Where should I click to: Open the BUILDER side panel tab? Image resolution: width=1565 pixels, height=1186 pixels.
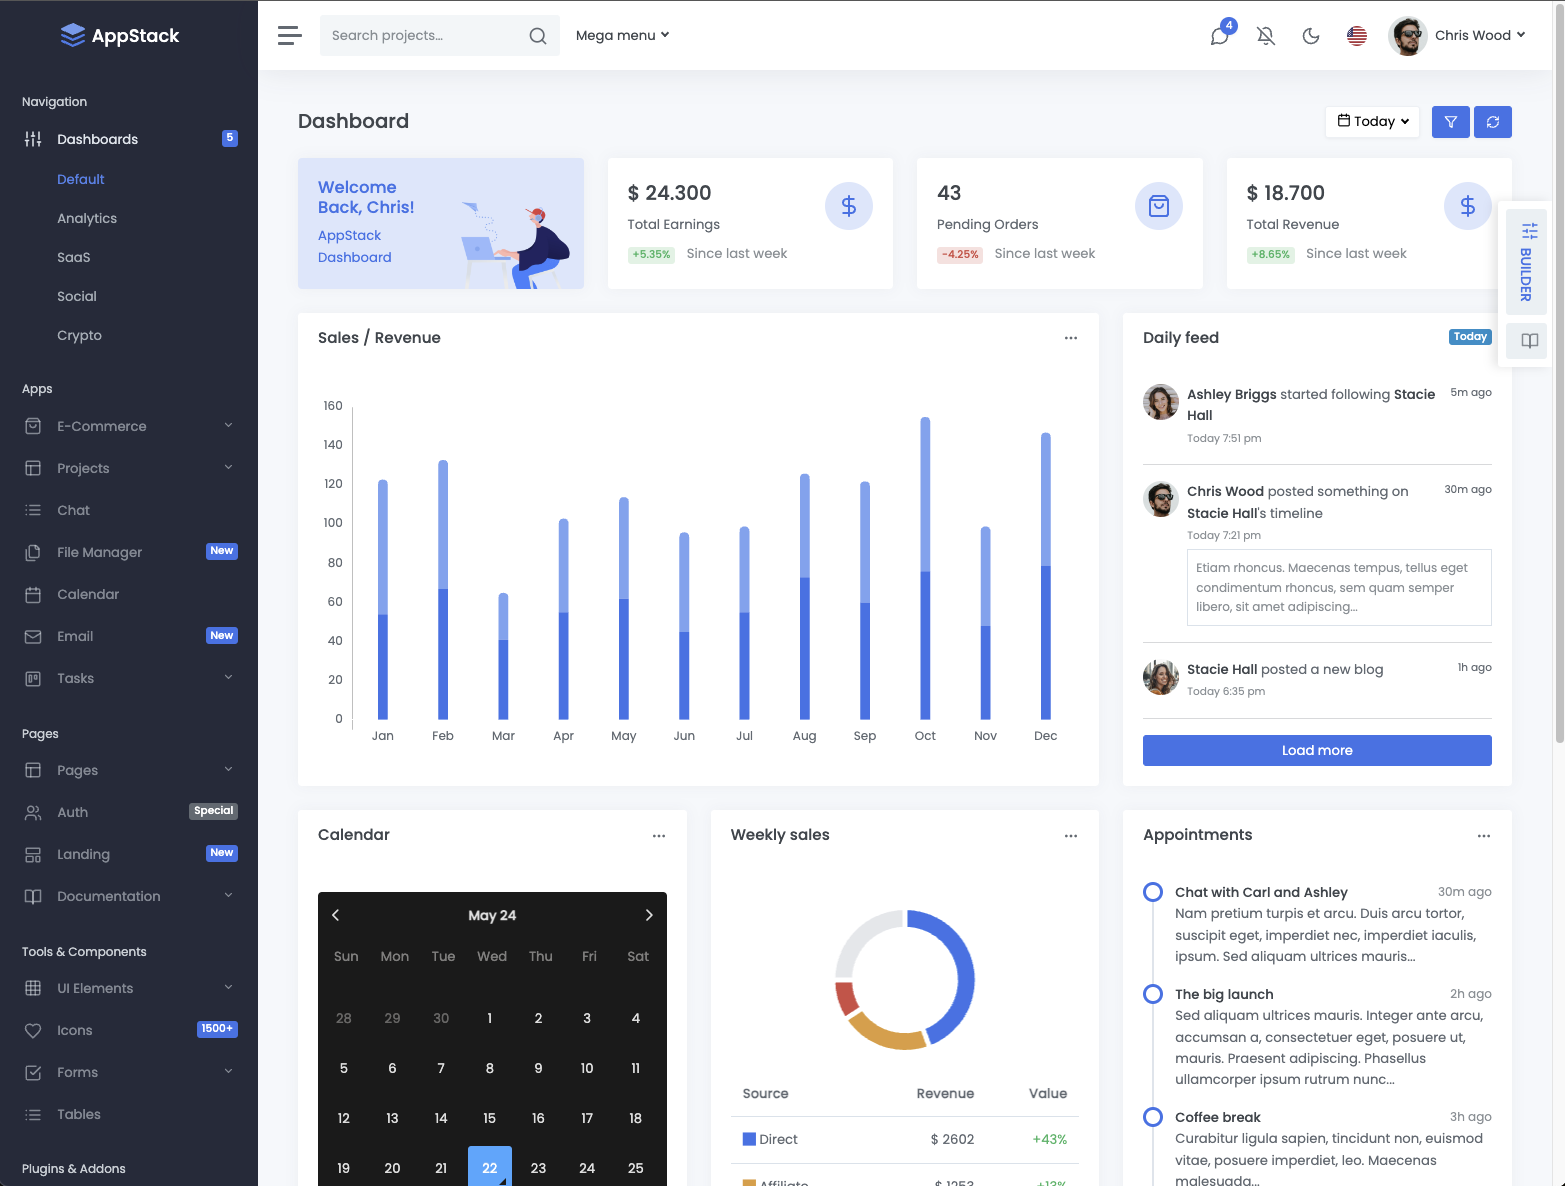click(1527, 261)
